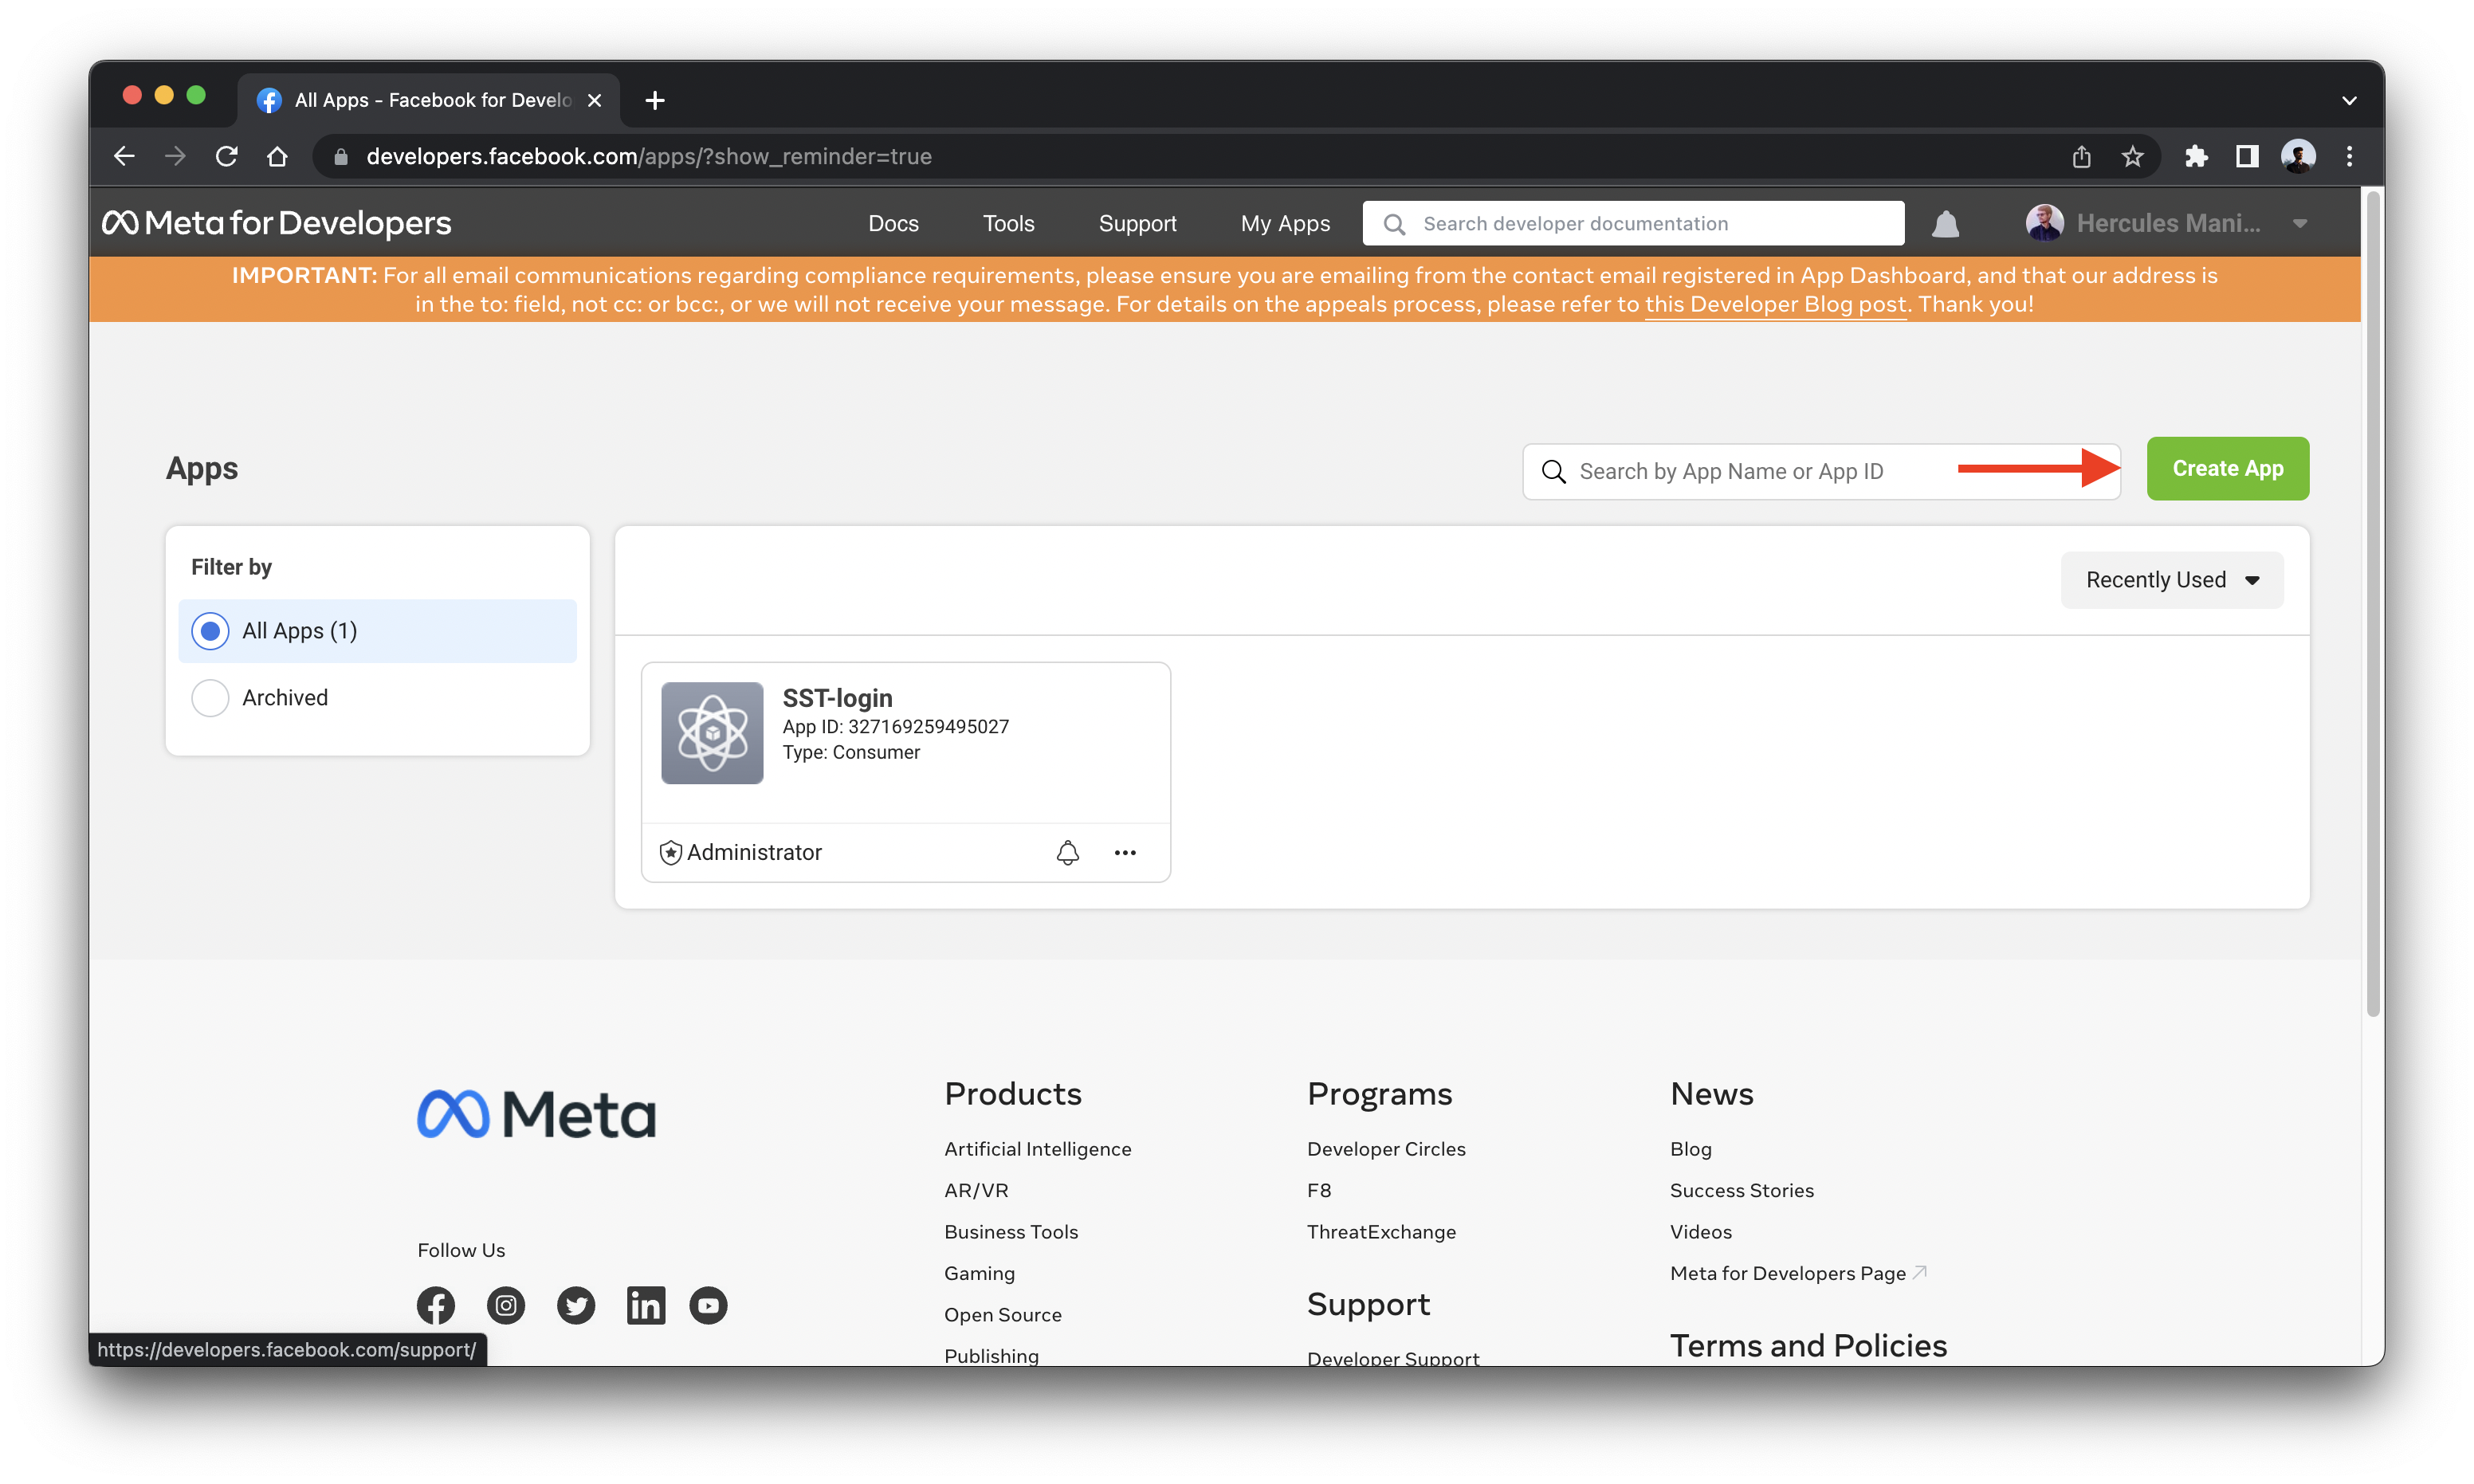2474x1484 pixels.
Task: Open the Success Stories link
Action: 1741,1190
